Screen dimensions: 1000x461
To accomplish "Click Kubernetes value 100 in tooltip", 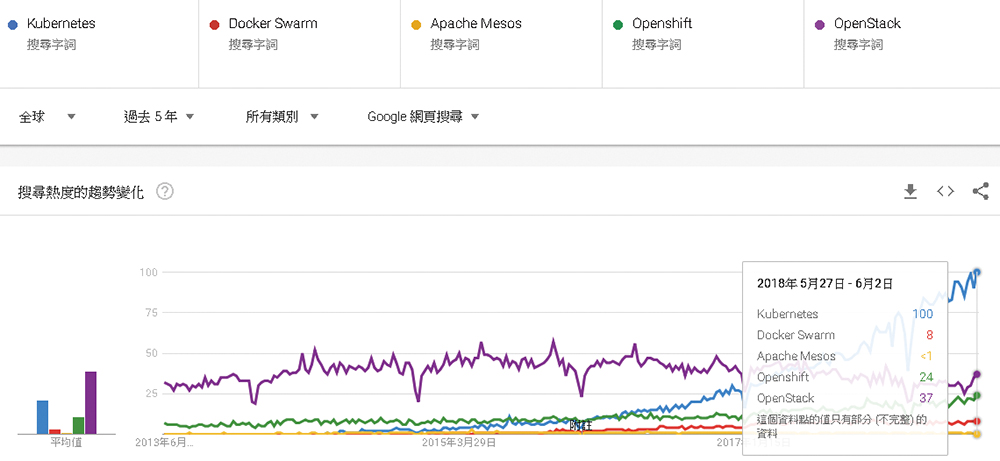I will click(x=922, y=314).
